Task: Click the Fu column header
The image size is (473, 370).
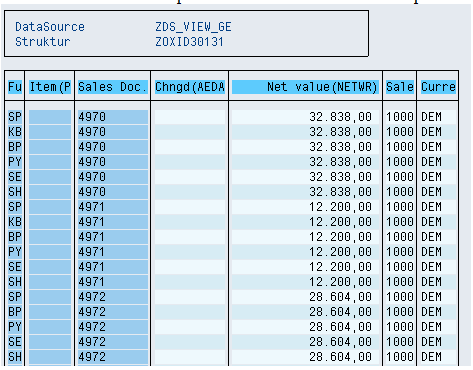Action: [x=15, y=87]
